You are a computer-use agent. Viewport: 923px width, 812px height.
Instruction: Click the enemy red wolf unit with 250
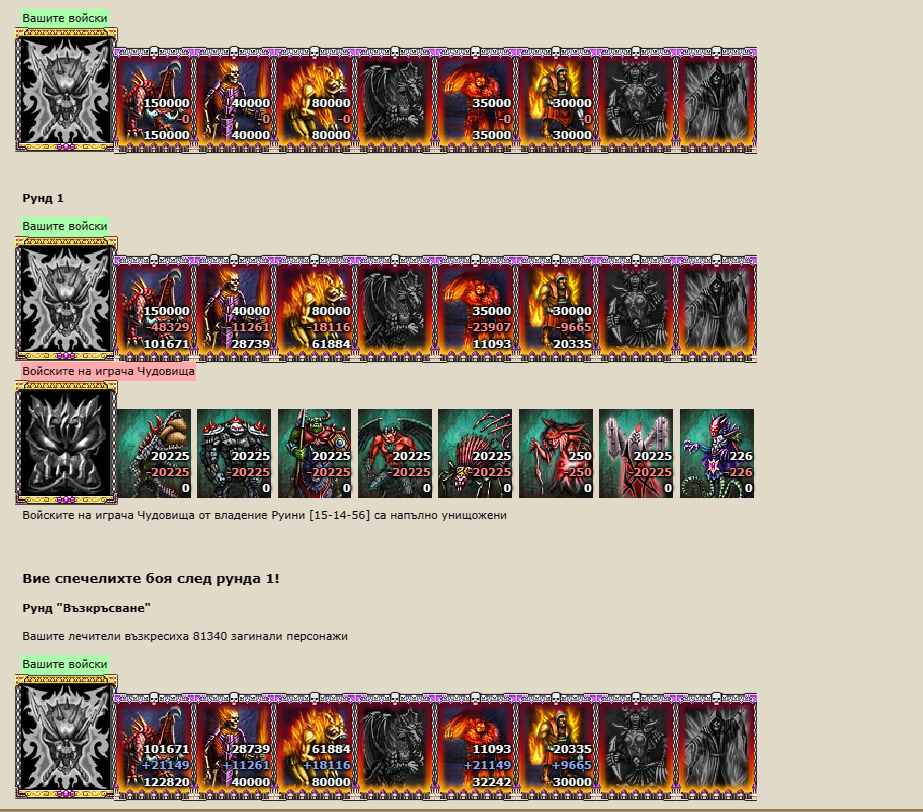(556, 453)
